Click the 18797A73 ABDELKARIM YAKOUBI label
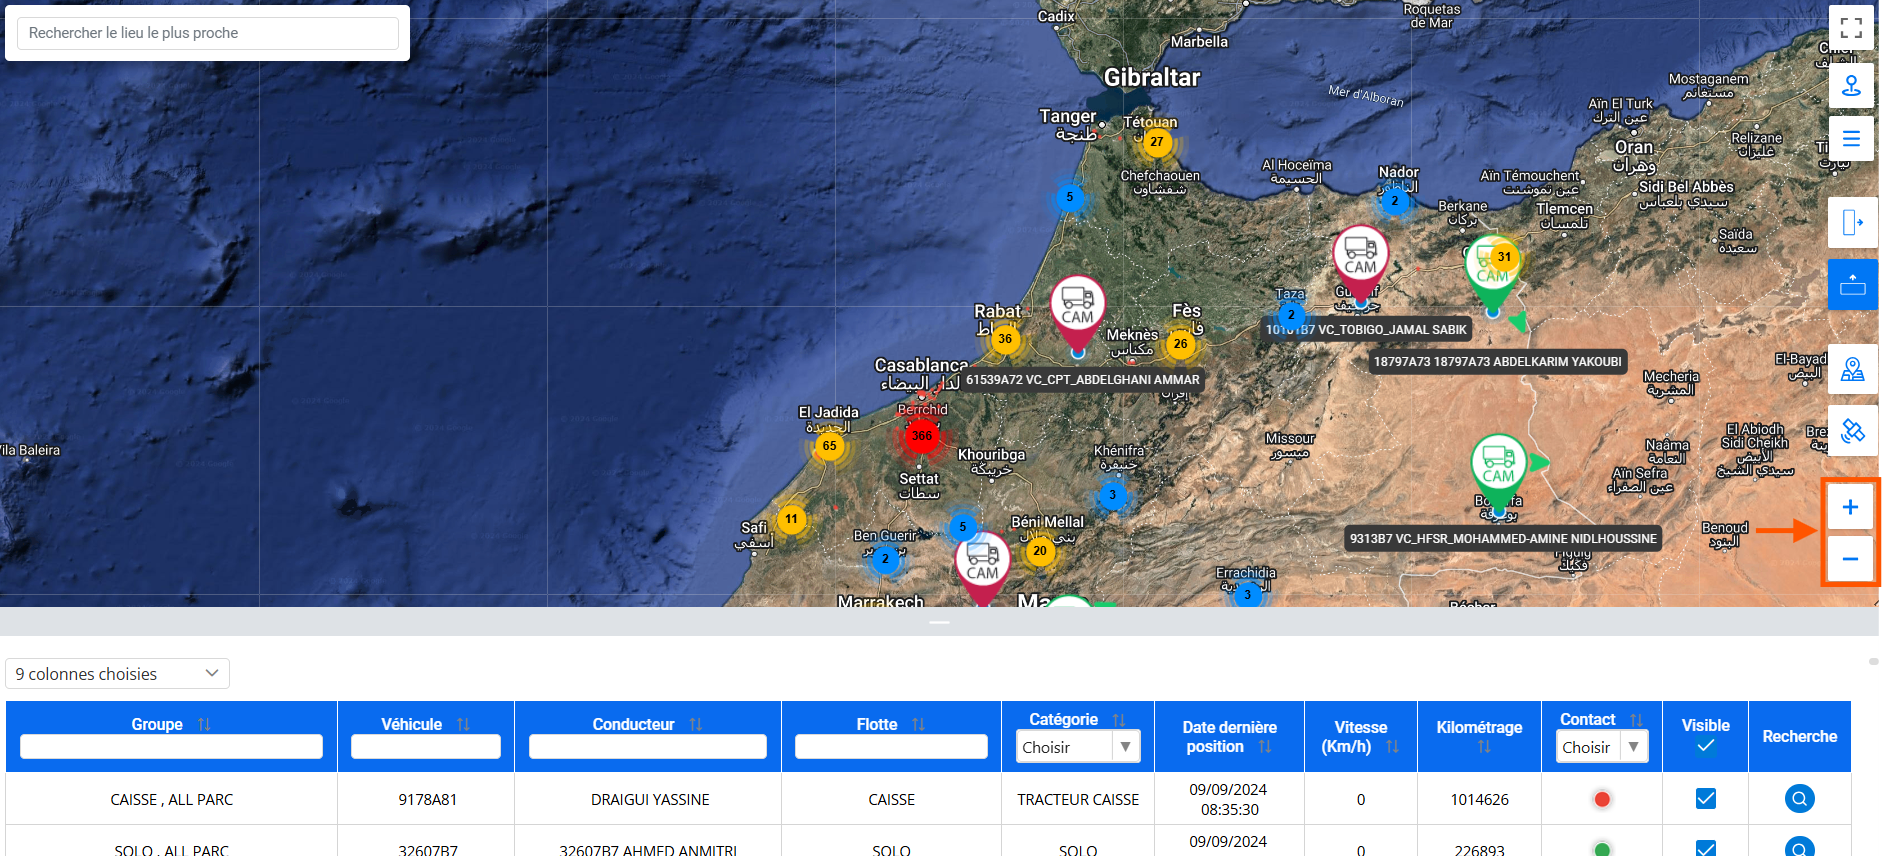The height and width of the screenshot is (856, 1882). (1497, 362)
